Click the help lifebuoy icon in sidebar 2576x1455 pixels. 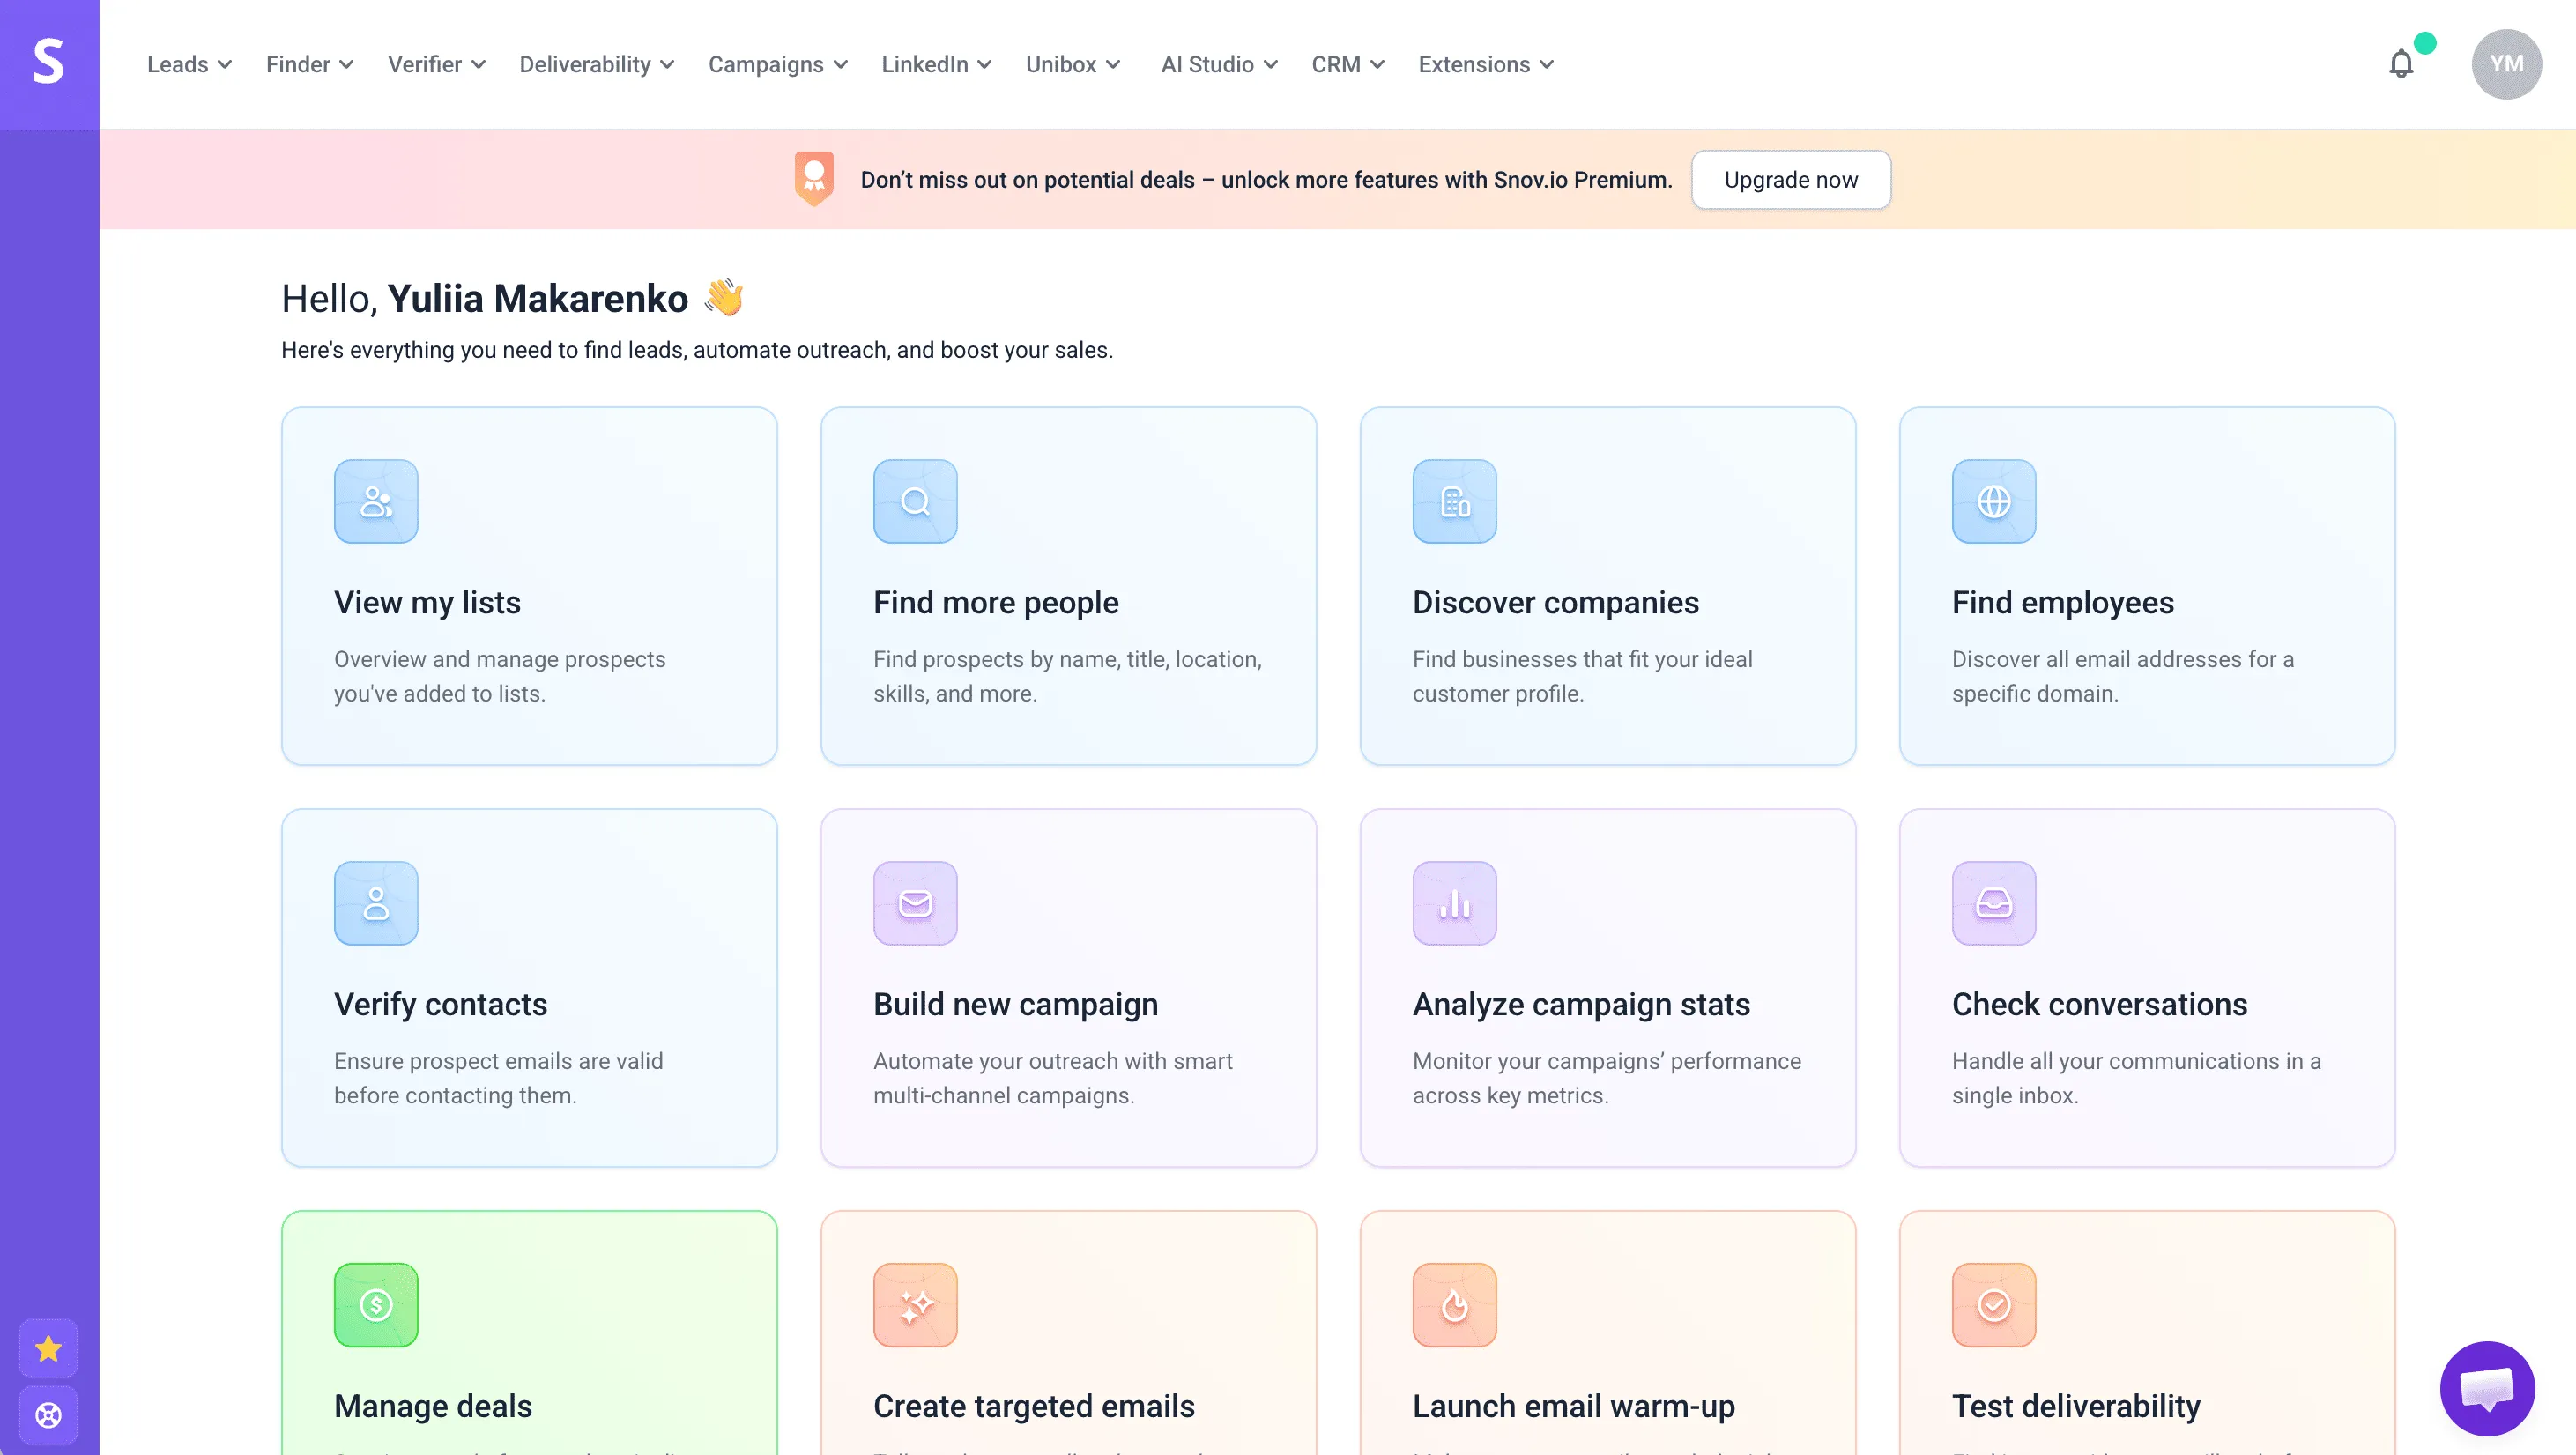[x=48, y=1414]
